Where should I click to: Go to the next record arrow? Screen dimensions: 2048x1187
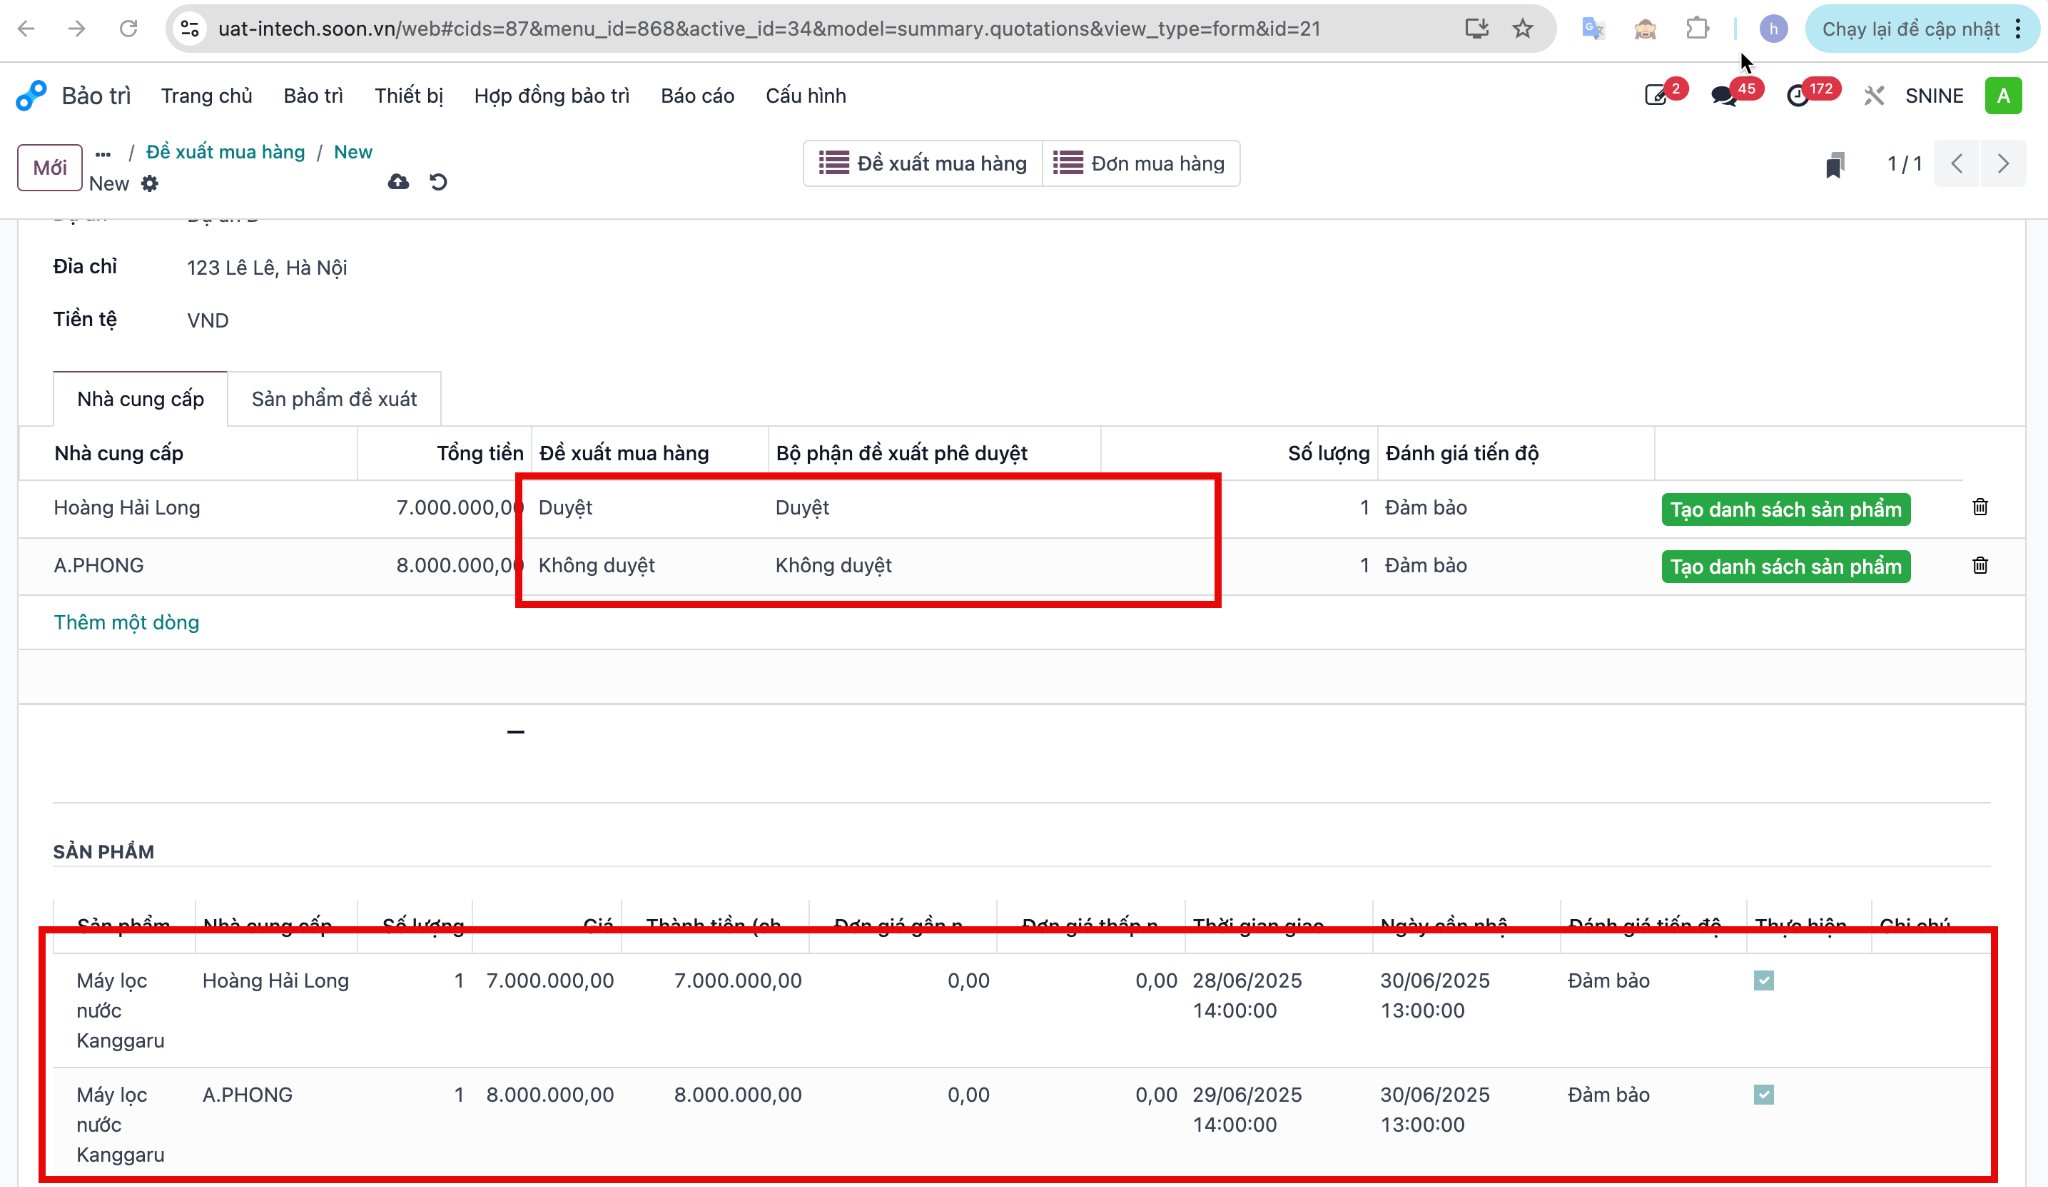[x=2003, y=164]
